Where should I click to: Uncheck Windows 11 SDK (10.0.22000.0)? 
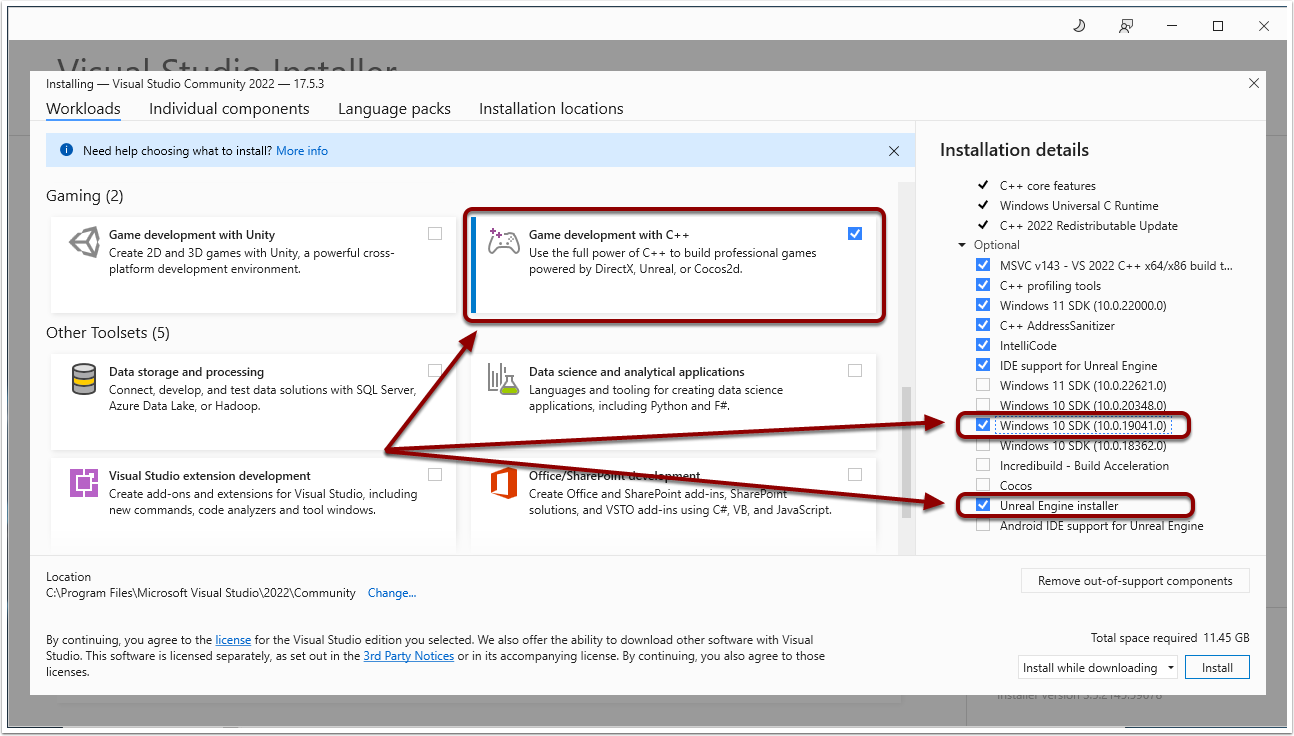[983, 305]
